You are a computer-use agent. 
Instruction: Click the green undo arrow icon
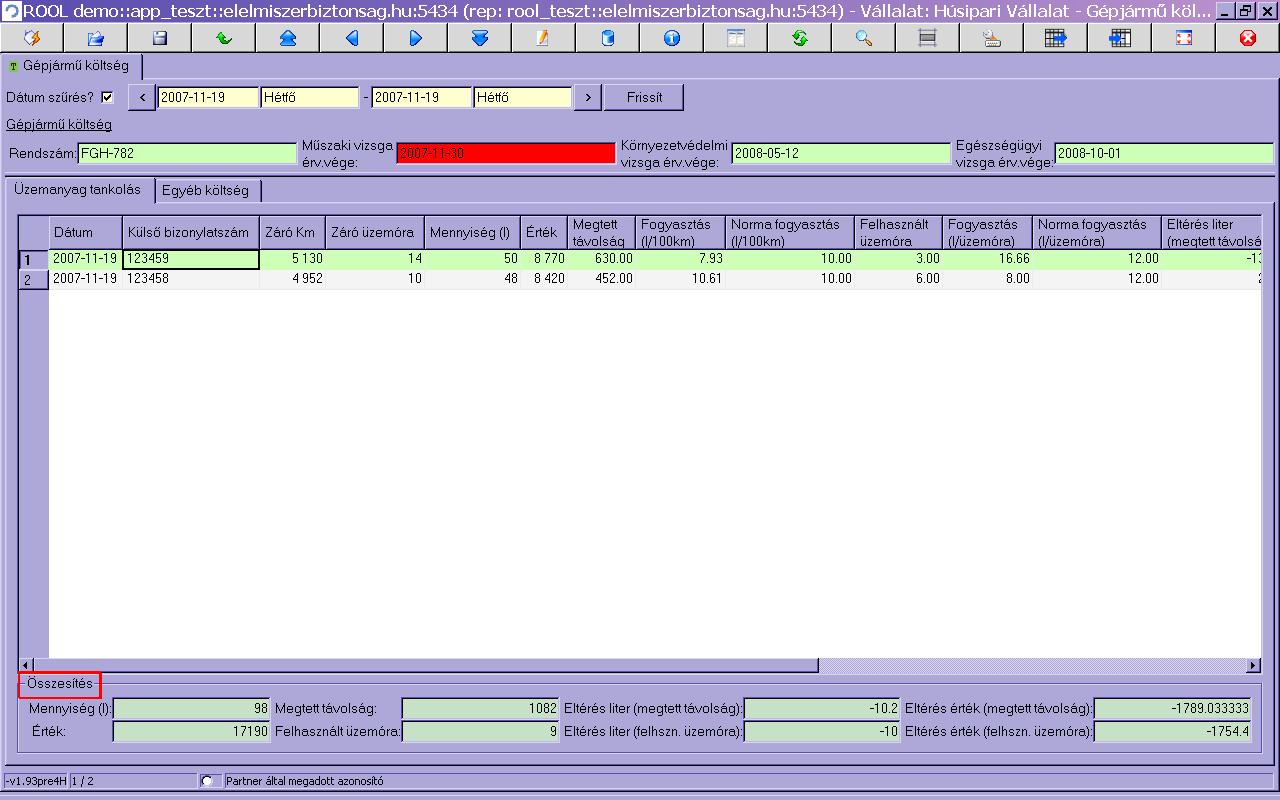tap(224, 38)
